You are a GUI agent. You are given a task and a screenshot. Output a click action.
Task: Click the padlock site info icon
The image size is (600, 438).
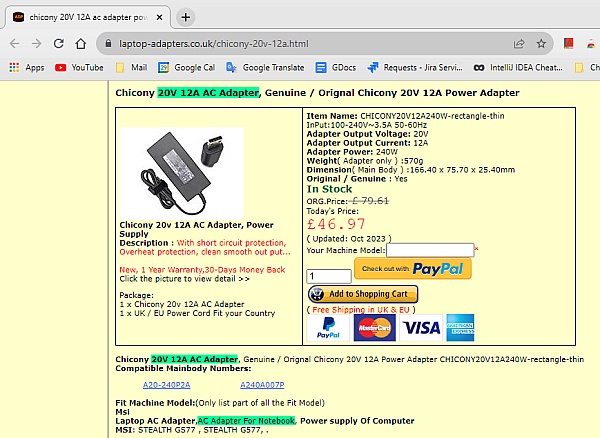click(x=108, y=43)
